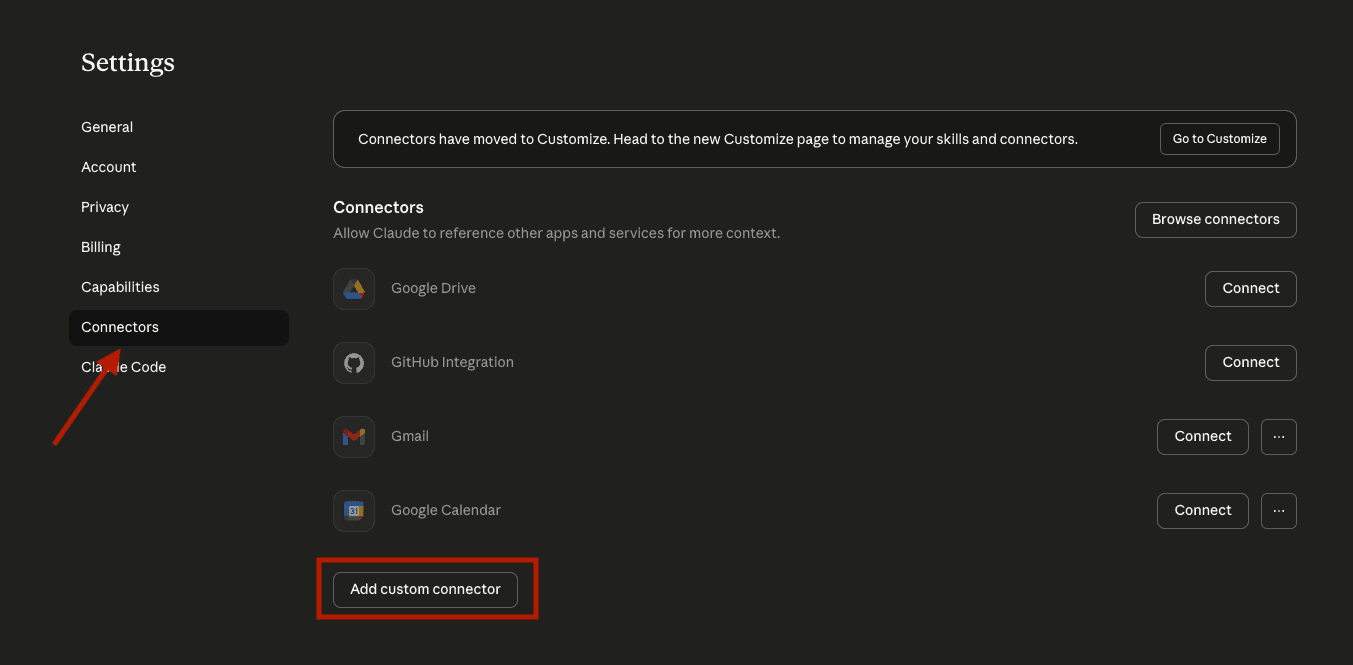Connect the Google Calendar service
Image resolution: width=1353 pixels, height=665 pixels.
(x=1202, y=510)
